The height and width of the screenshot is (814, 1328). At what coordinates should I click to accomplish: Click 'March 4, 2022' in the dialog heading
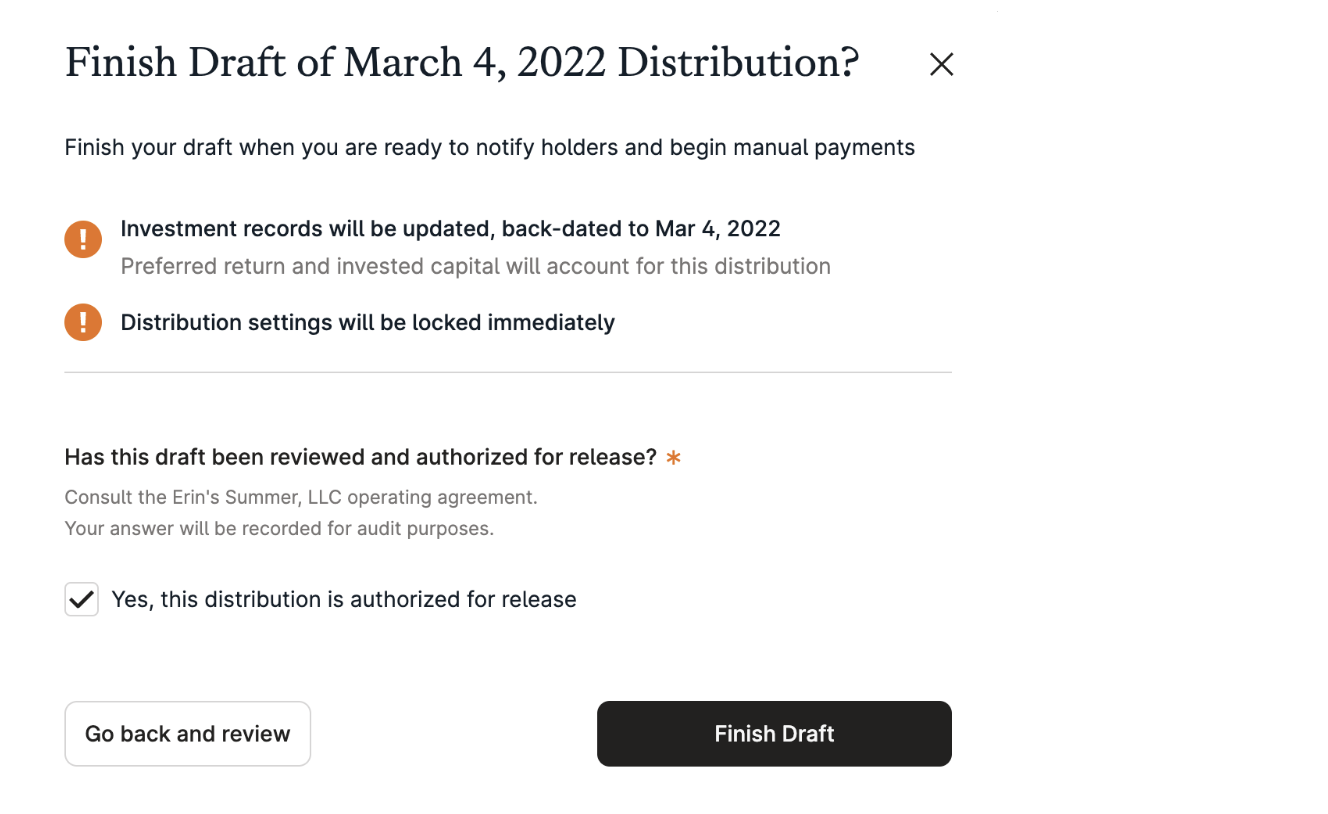[474, 63]
